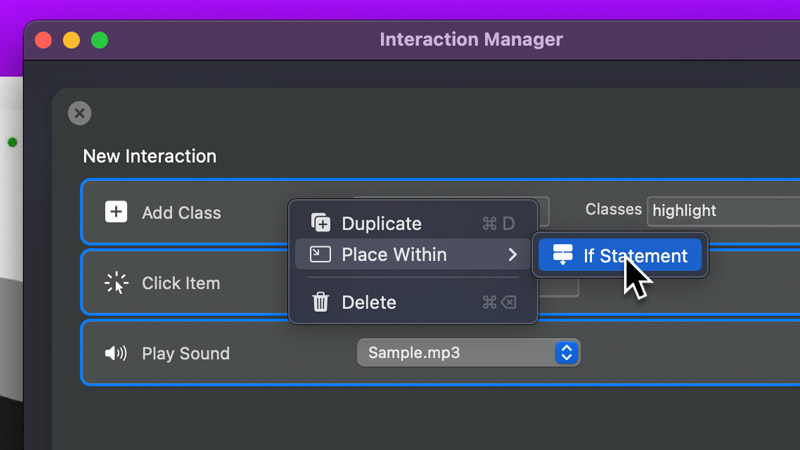Click the Play Sound speaker icon

[x=116, y=353]
